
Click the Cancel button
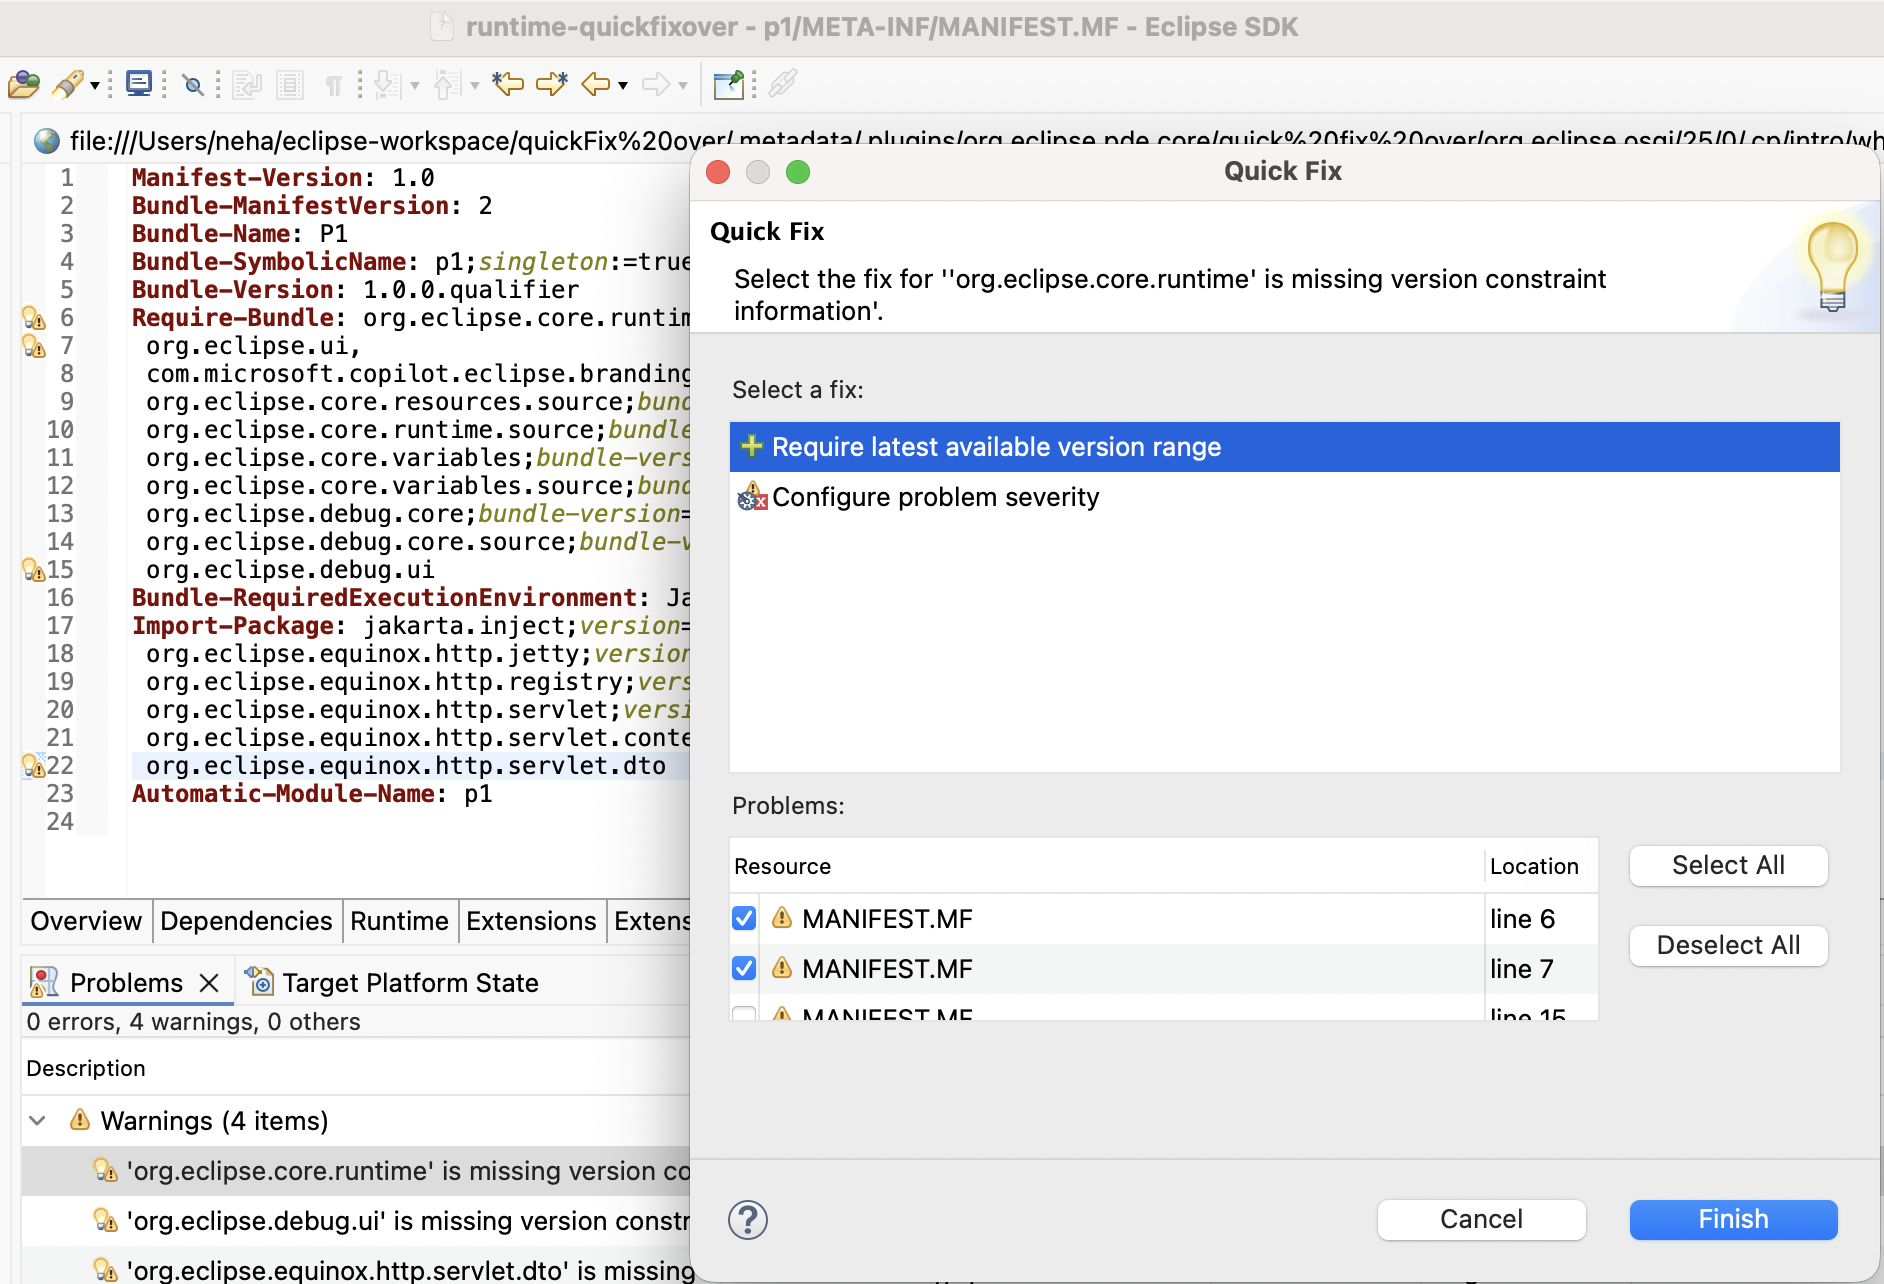coord(1481,1219)
